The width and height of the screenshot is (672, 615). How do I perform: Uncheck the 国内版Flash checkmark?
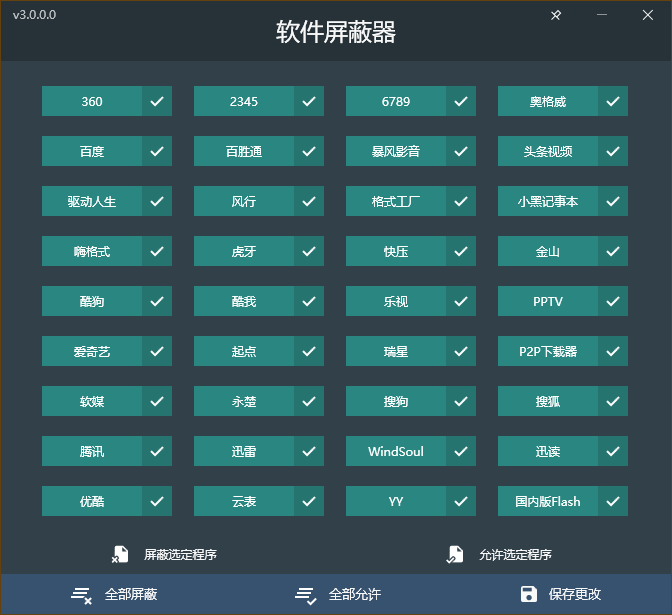[x=613, y=501]
